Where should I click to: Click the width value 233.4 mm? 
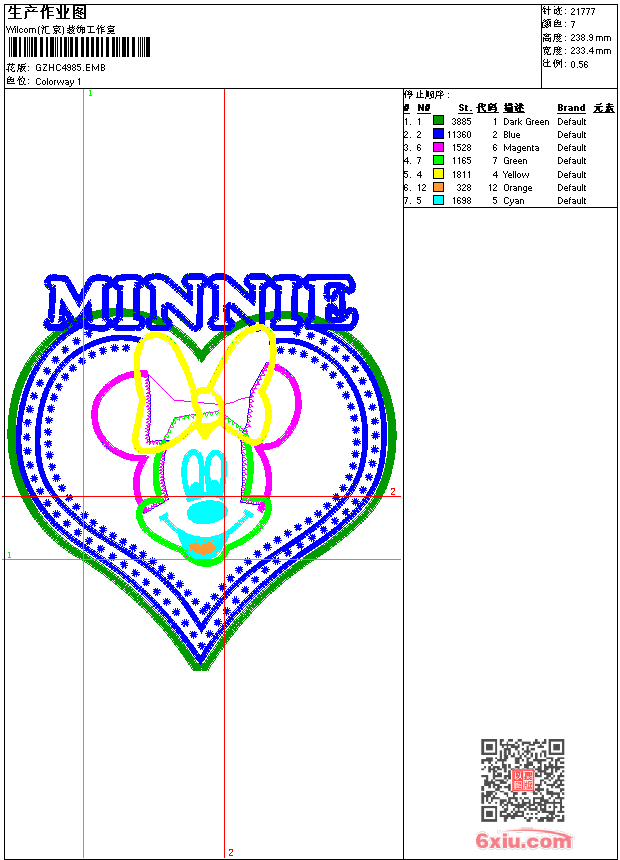click(591, 51)
